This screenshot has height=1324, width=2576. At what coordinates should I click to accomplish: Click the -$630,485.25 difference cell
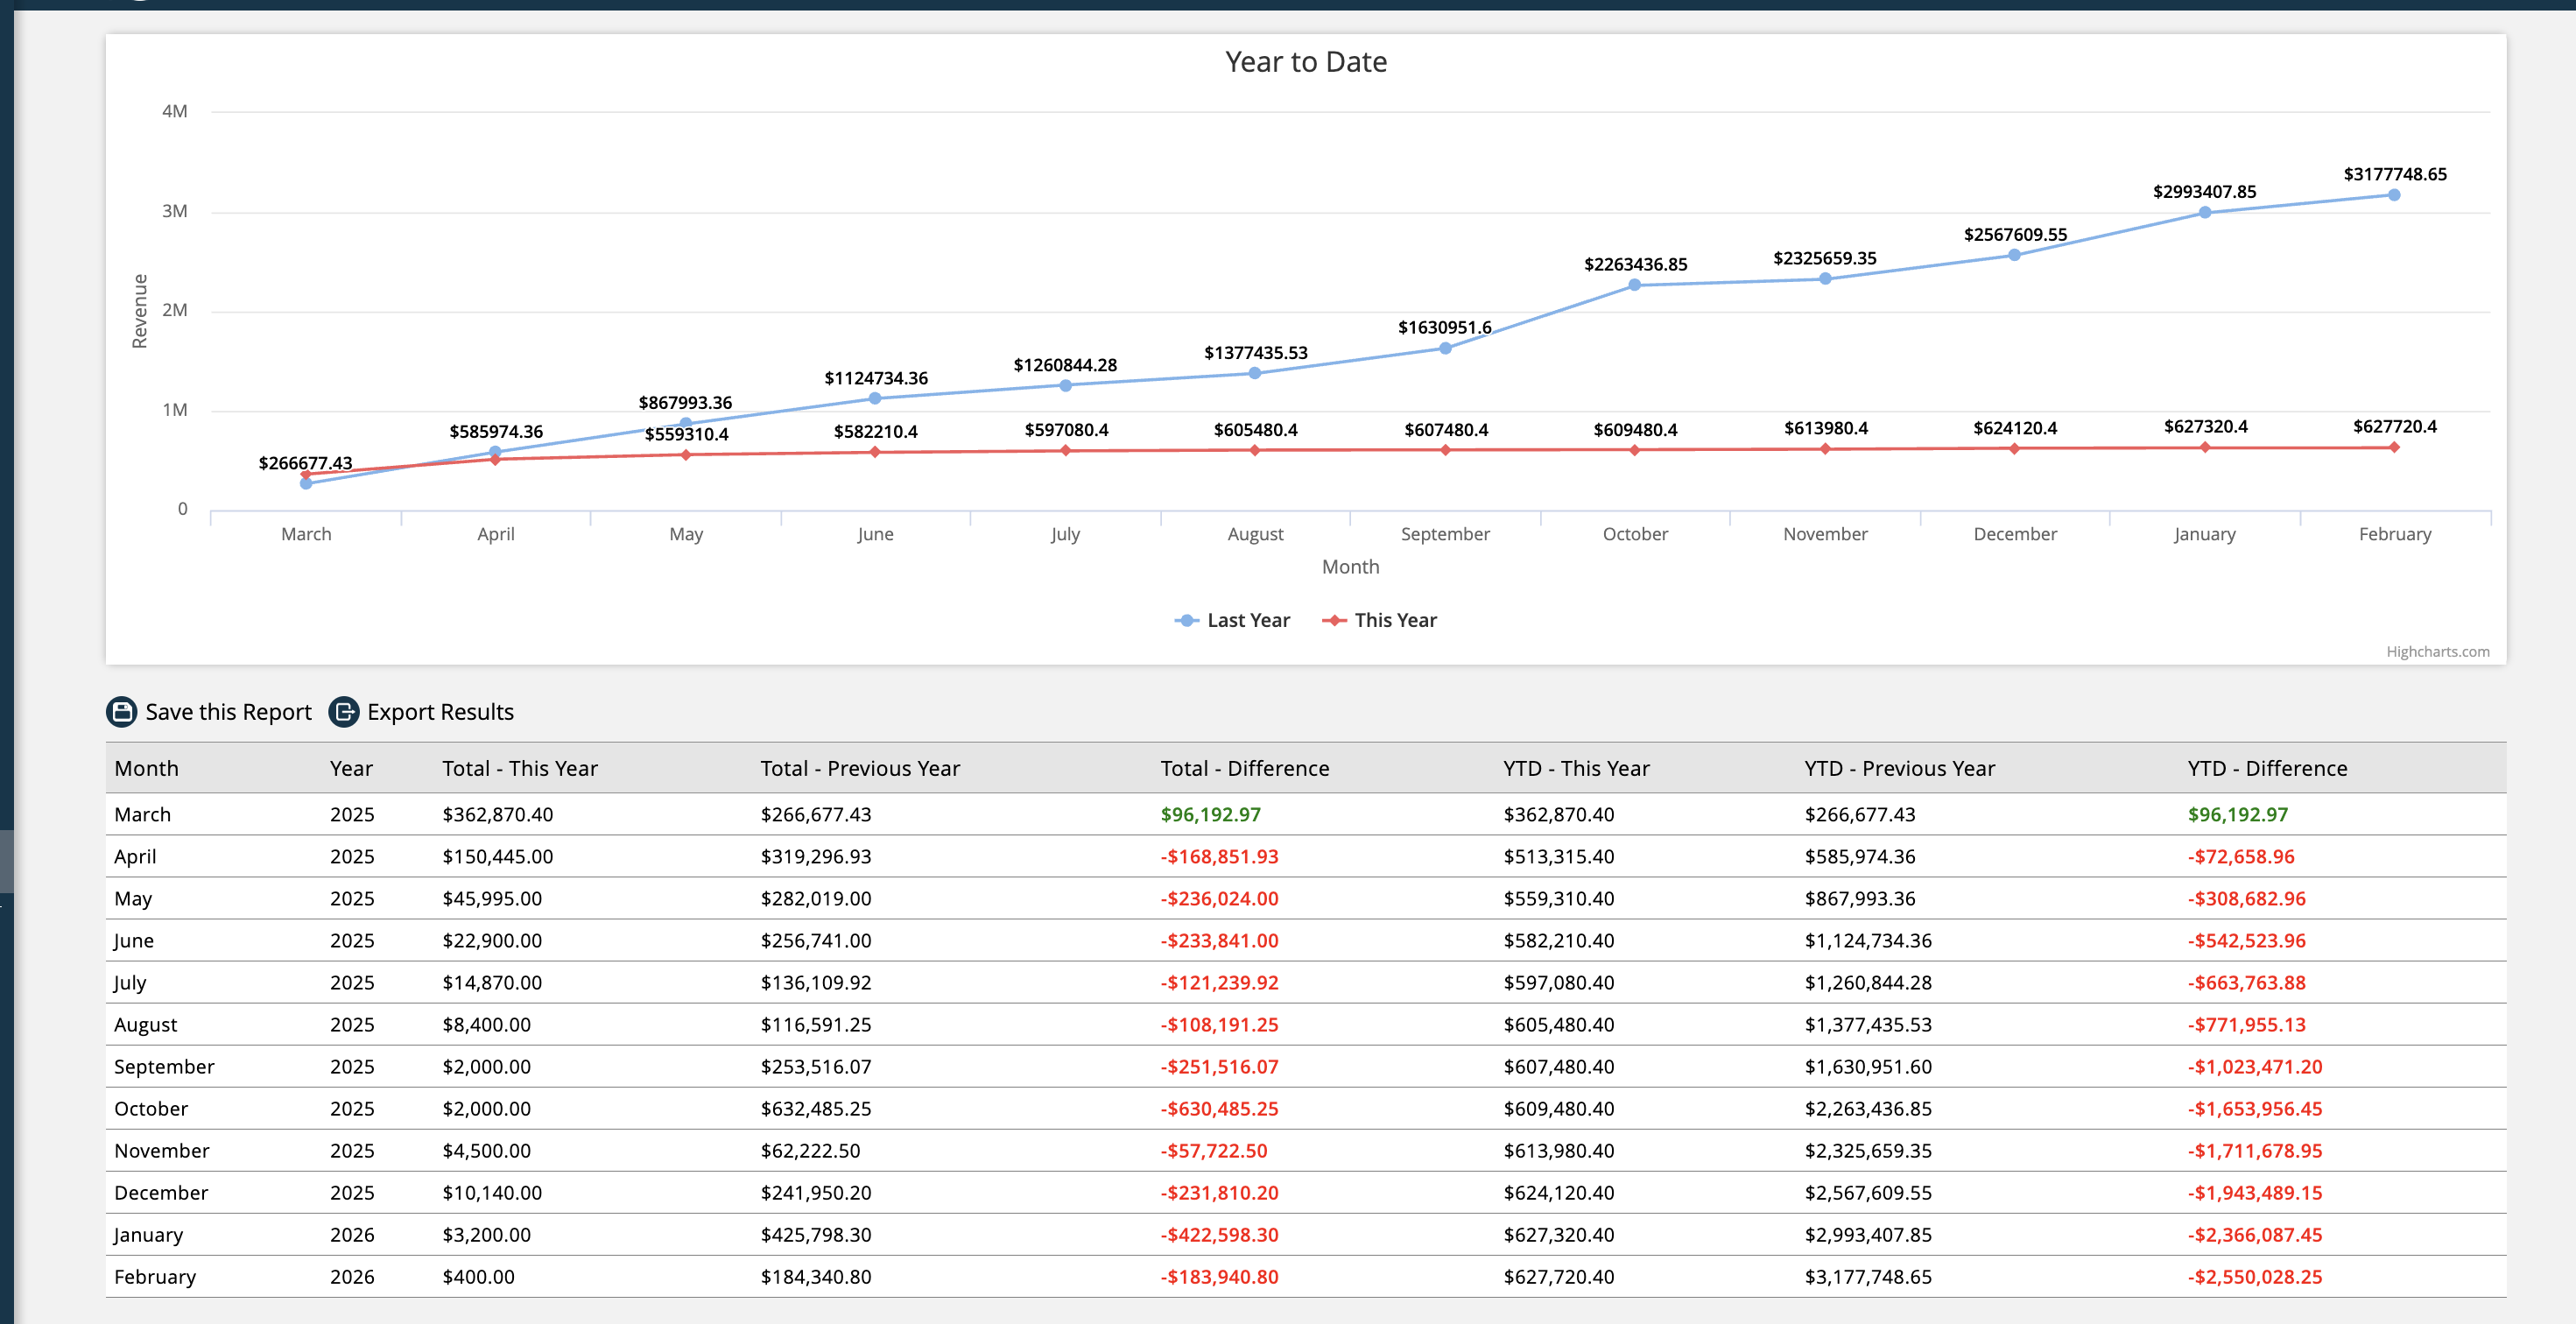click(1219, 1108)
